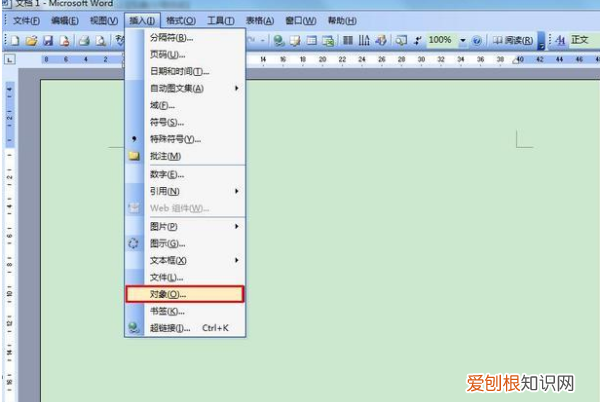Click the Show/Hide formatting marks icon
600x402 pixels.
point(417,41)
